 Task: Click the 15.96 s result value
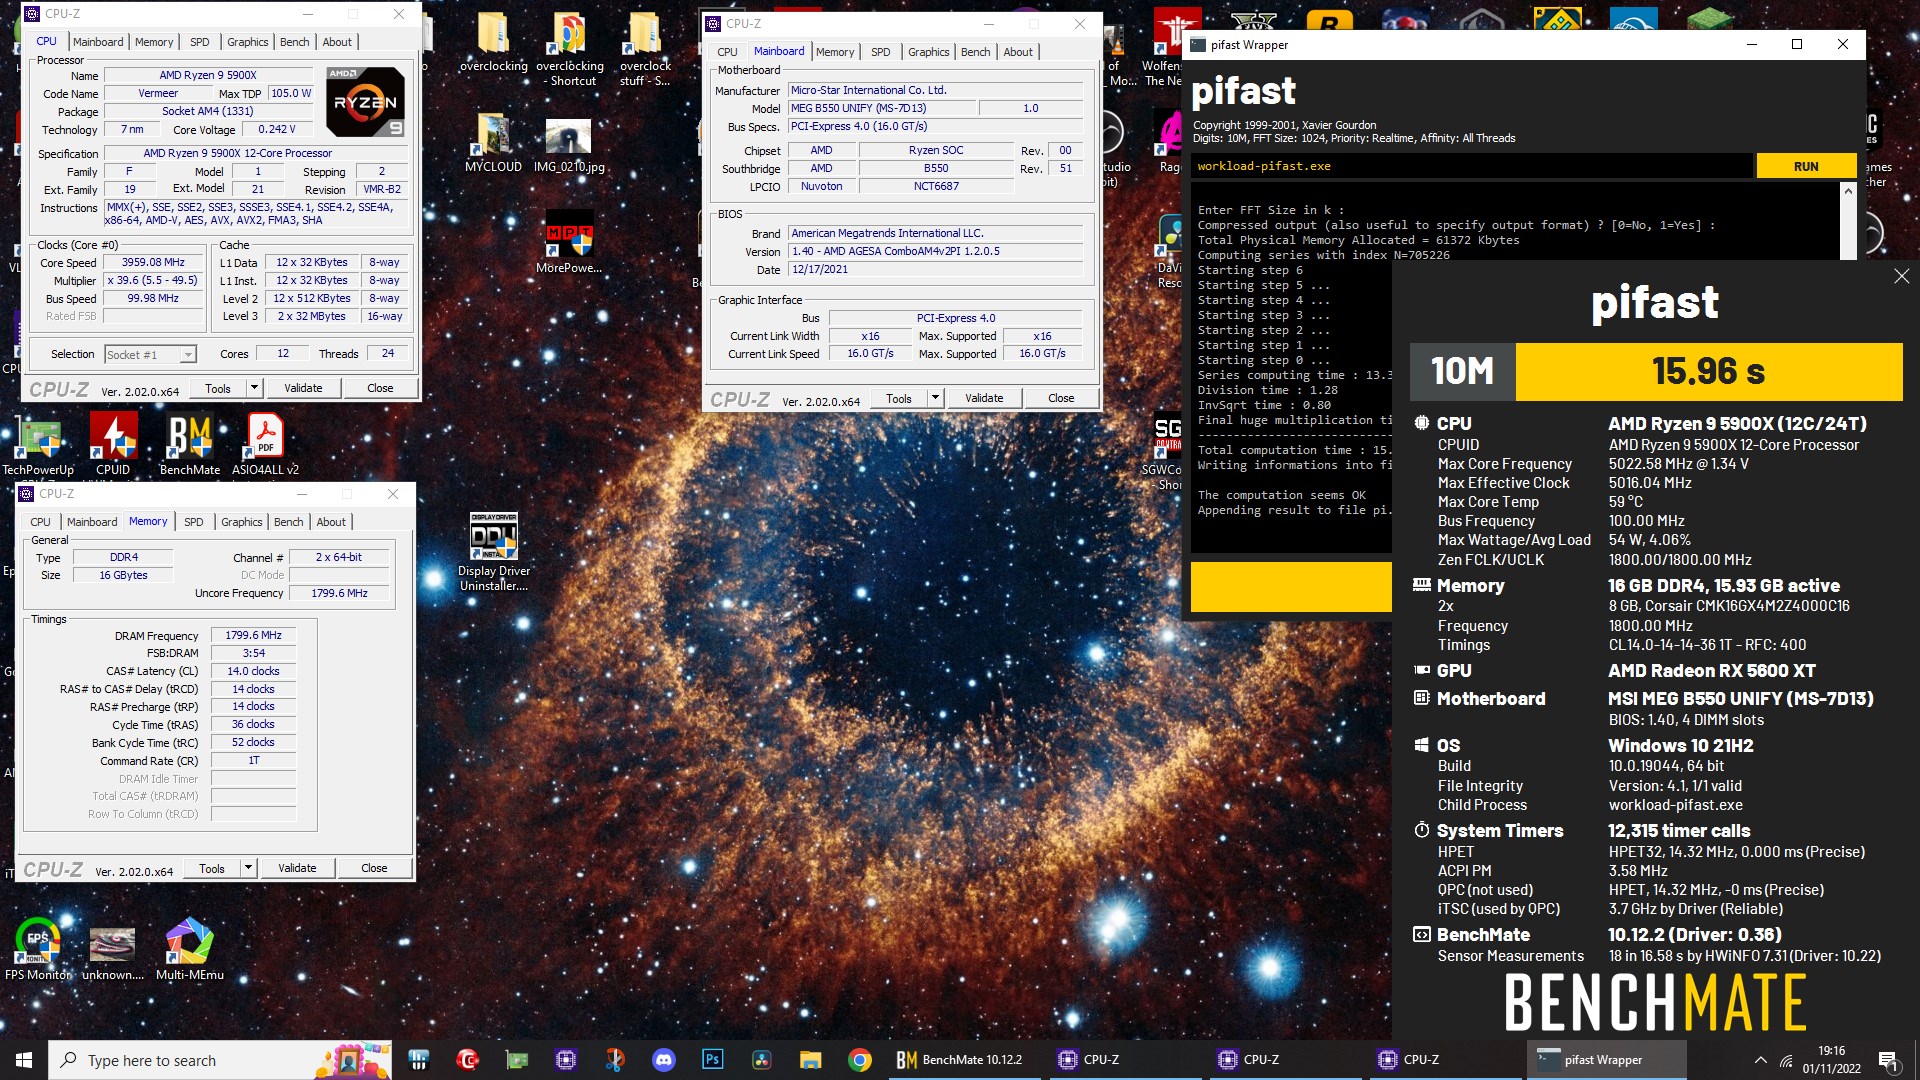pyautogui.click(x=1709, y=372)
